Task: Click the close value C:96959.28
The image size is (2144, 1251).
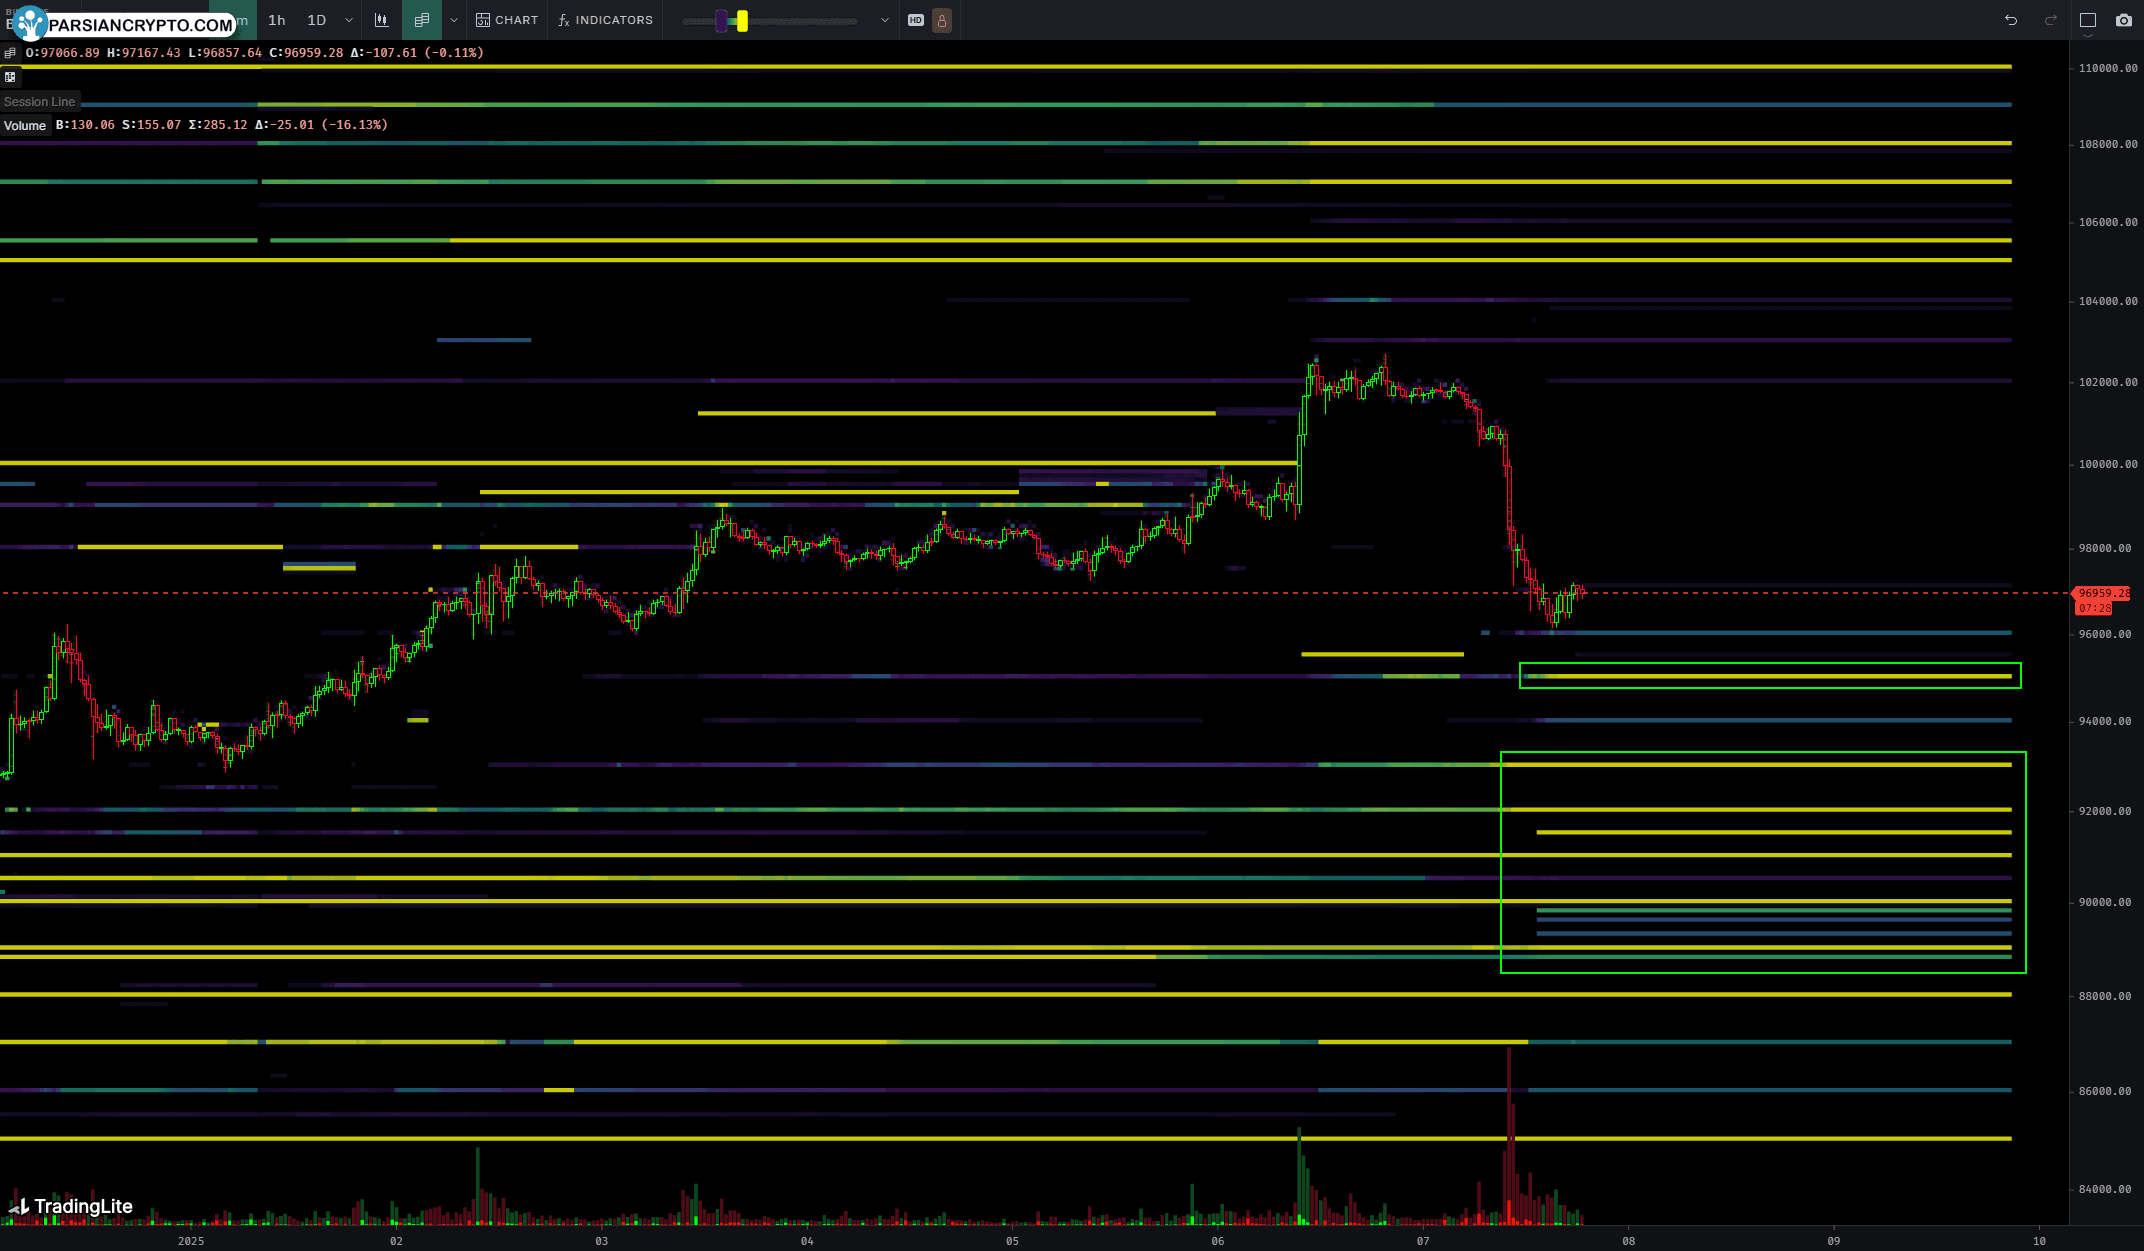Action: 306,53
